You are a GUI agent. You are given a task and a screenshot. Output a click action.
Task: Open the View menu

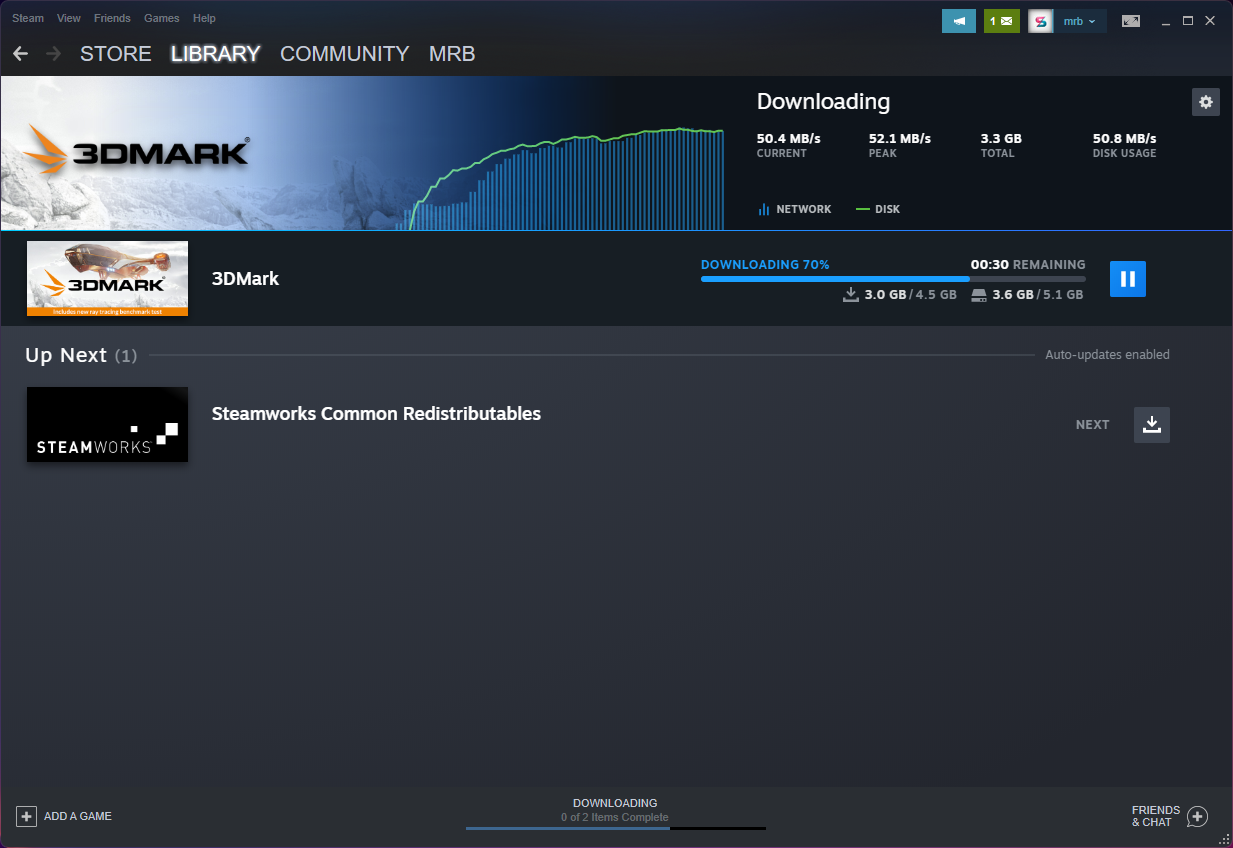click(x=69, y=18)
